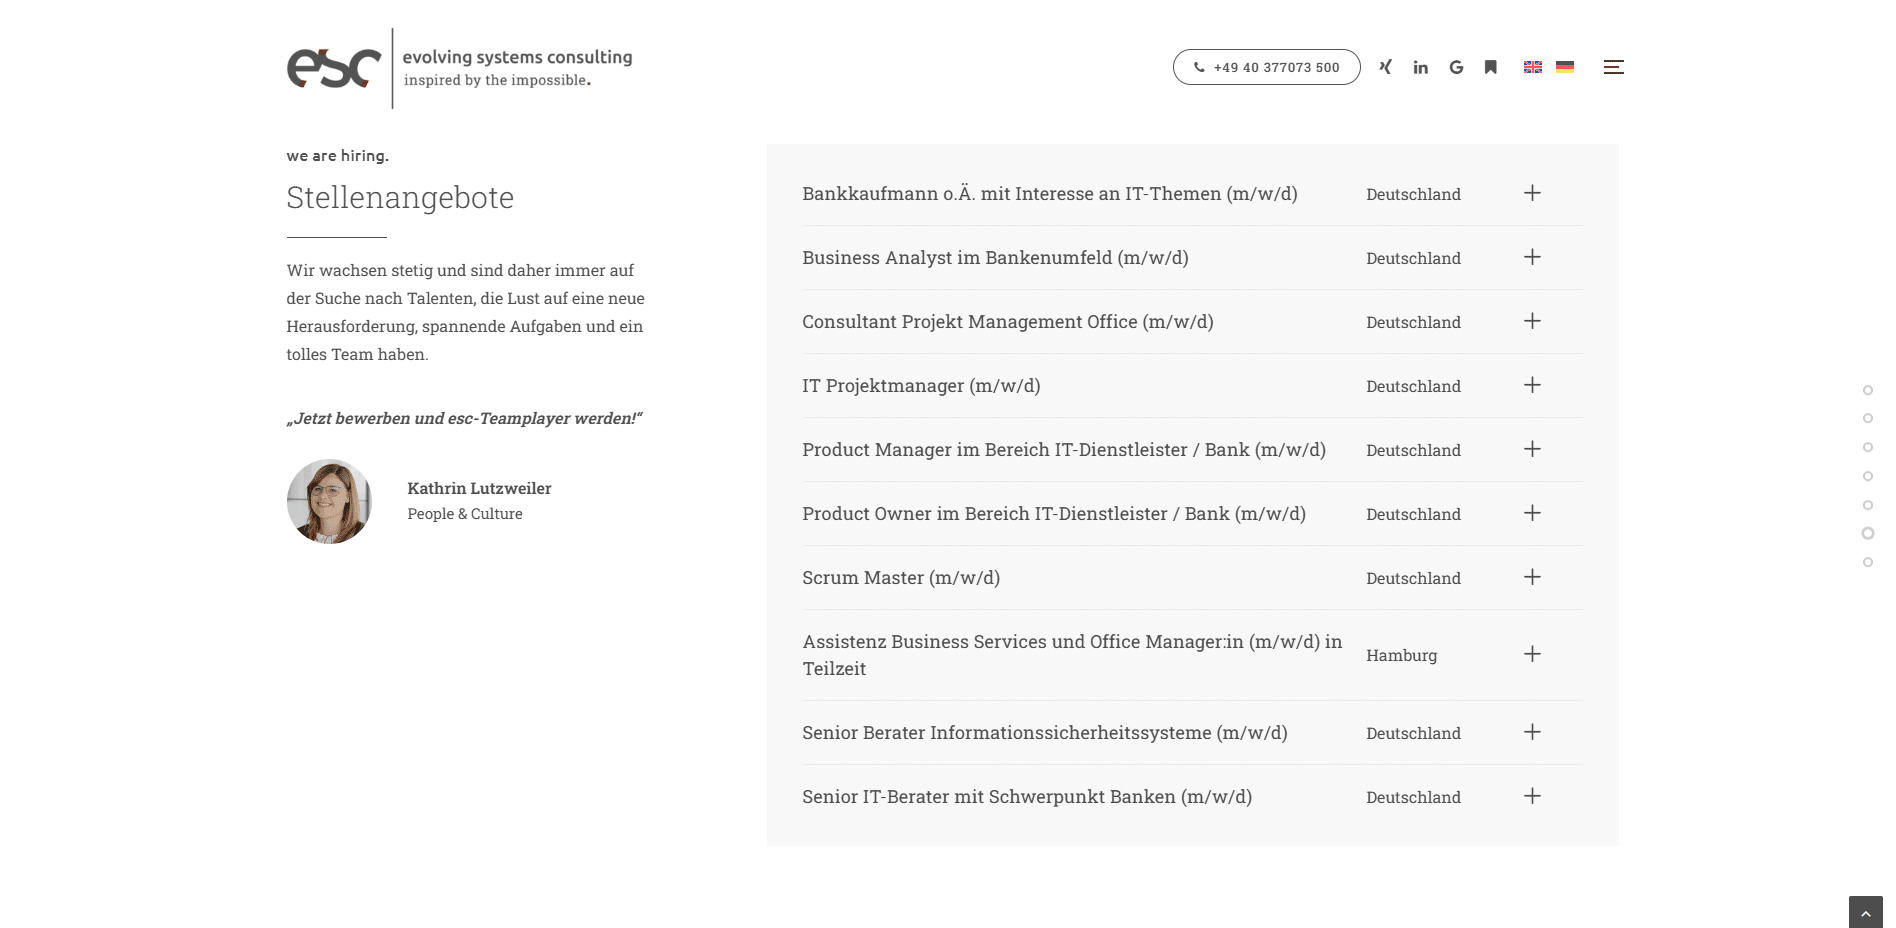This screenshot has width=1896, height=928.
Task: Open the hamburger menu icon
Action: [x=1613, y=67]
